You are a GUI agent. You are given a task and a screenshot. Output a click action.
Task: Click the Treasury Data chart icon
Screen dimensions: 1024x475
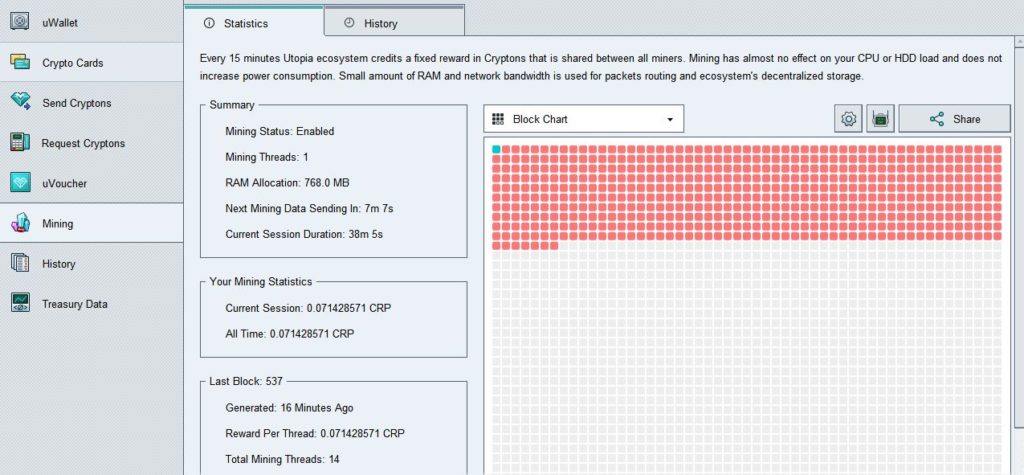pyautogui.click(x=20, y=303)
